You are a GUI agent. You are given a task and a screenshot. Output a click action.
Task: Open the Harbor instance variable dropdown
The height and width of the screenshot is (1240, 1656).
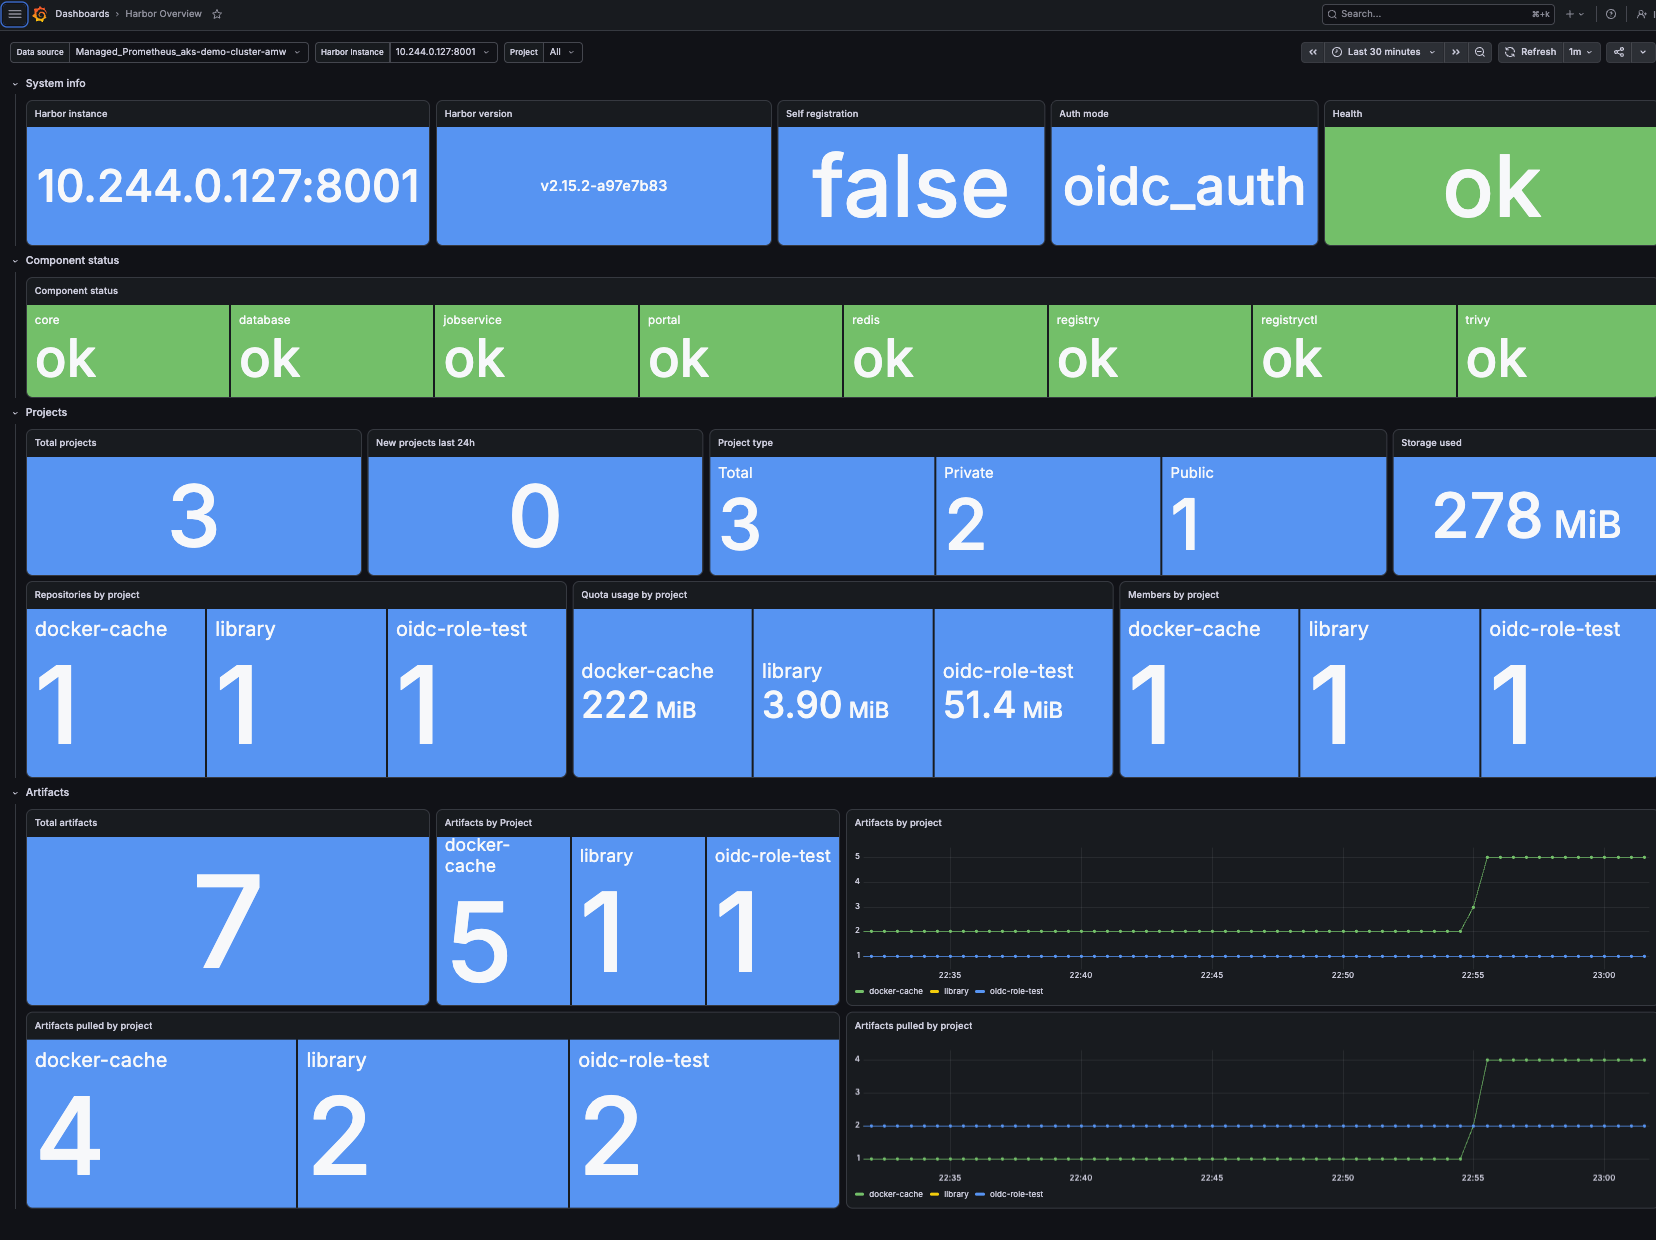[x=443, y=52]
